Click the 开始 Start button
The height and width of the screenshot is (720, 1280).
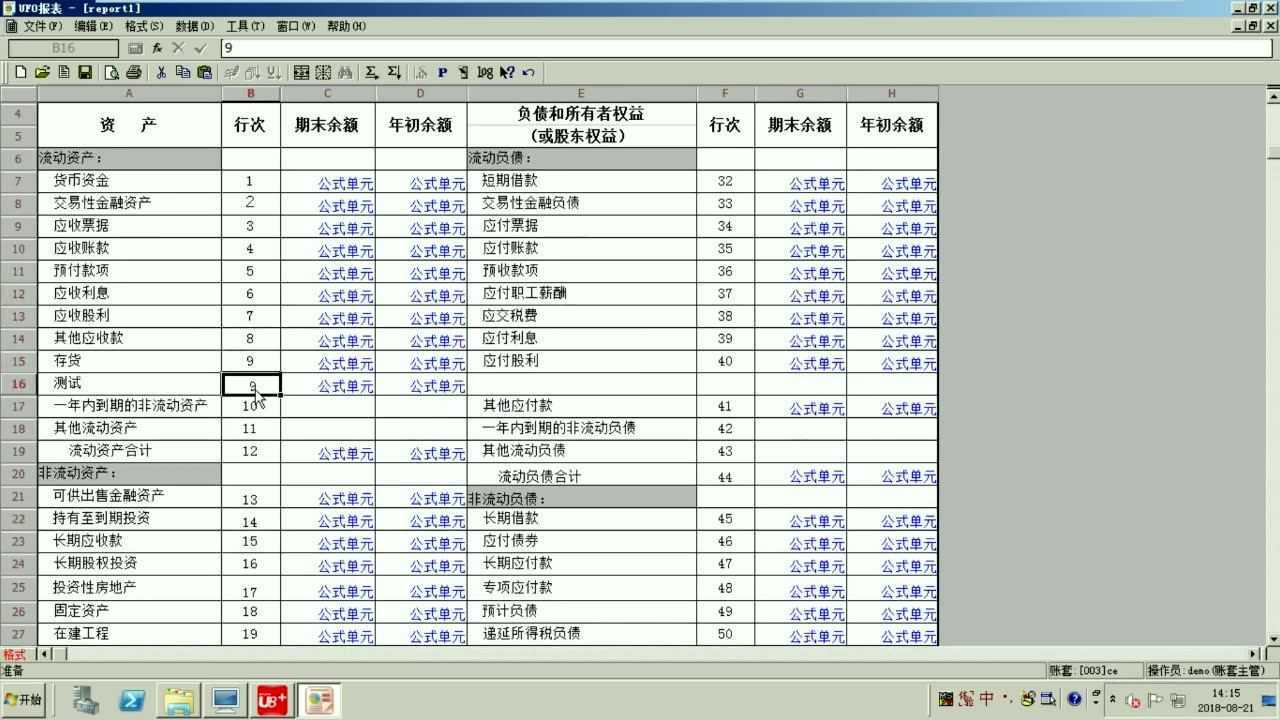click(x=23, y=699)
